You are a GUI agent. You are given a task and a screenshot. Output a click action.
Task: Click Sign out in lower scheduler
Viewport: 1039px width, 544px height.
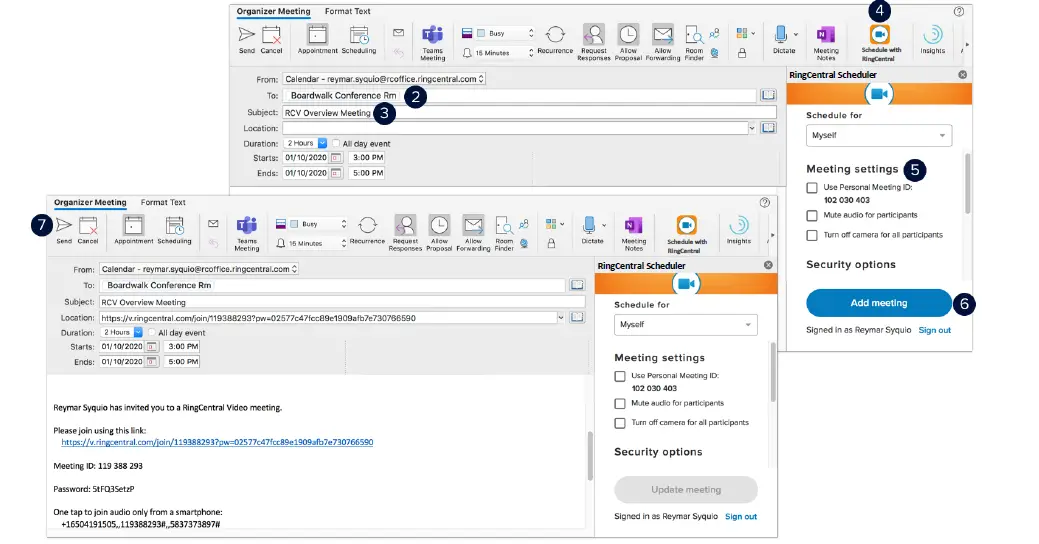tap(741, 516)
